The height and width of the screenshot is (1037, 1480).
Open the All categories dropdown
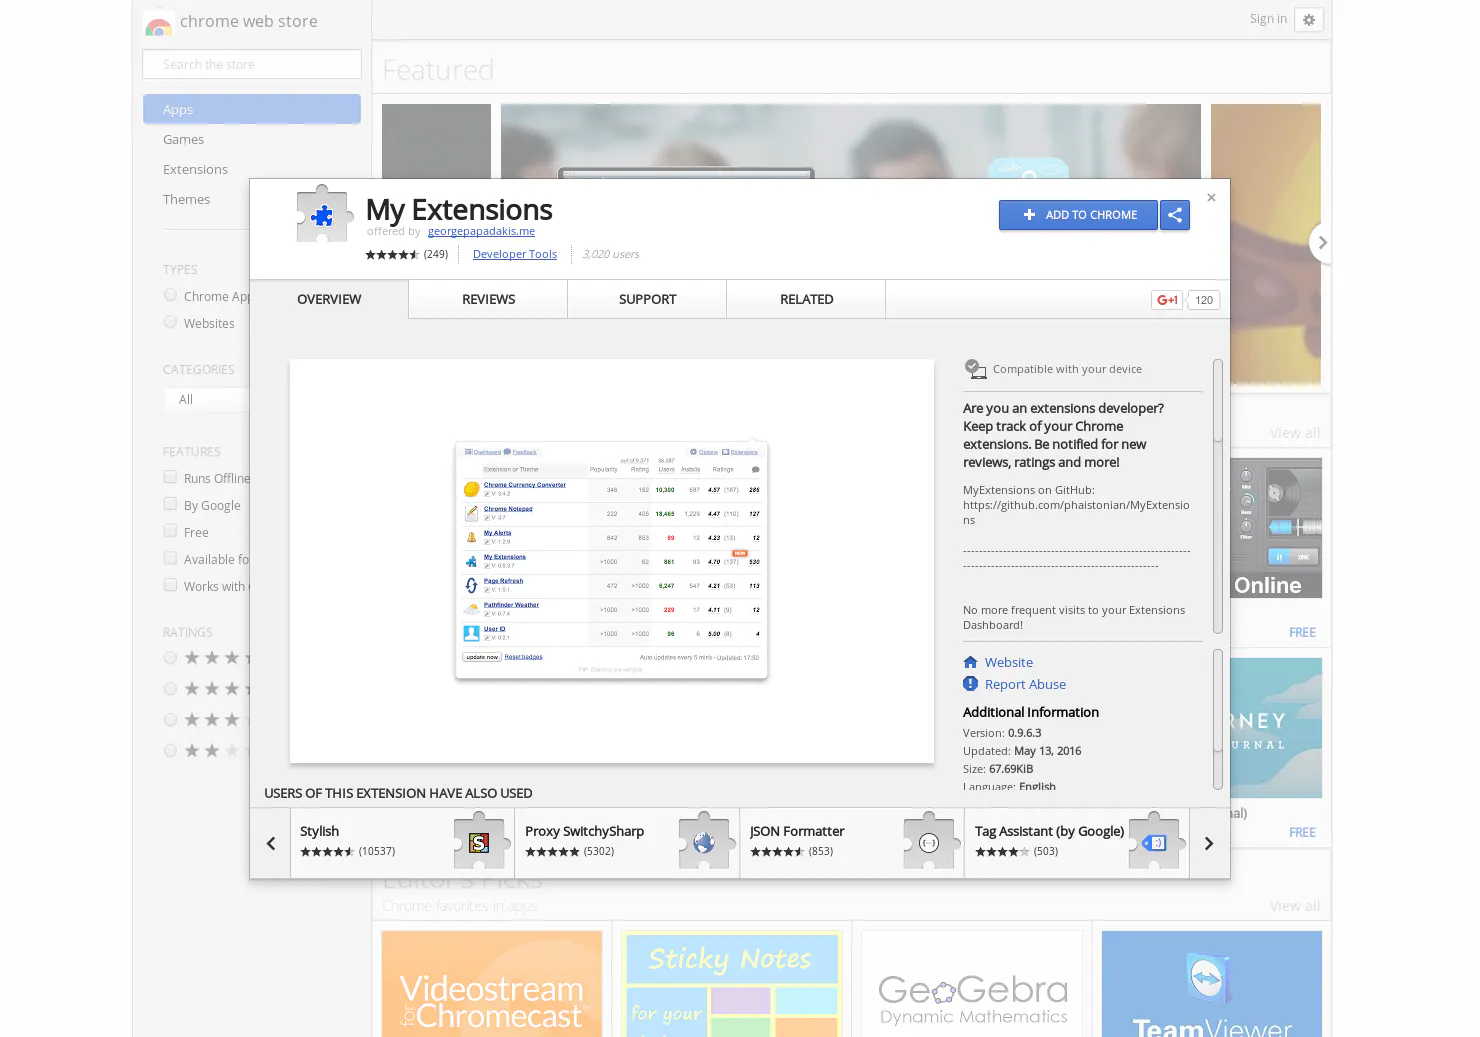click(x=207, y=399)
